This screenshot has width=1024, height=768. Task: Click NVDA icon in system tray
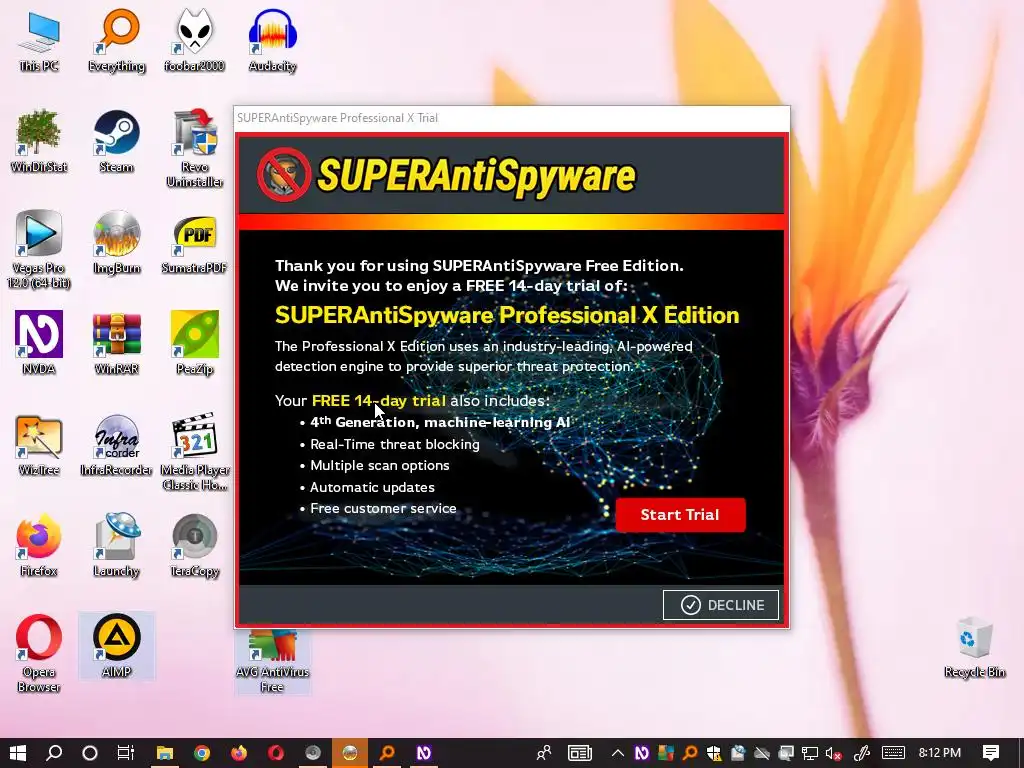(641, 753)
